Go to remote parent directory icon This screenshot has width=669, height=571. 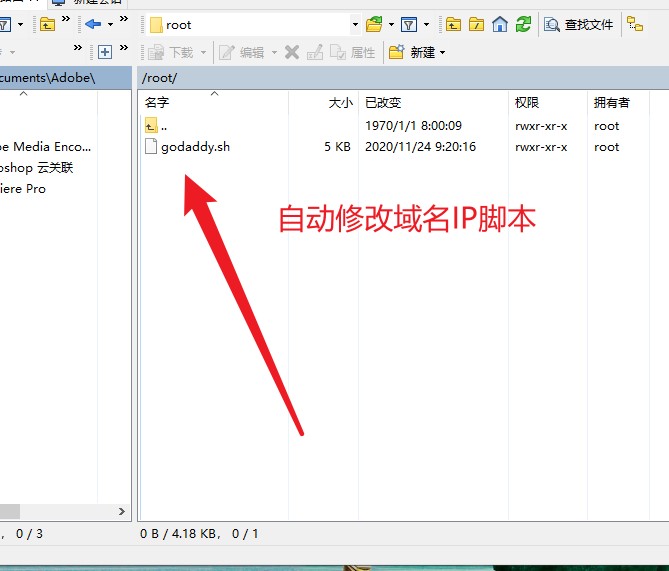coord(453,24)
